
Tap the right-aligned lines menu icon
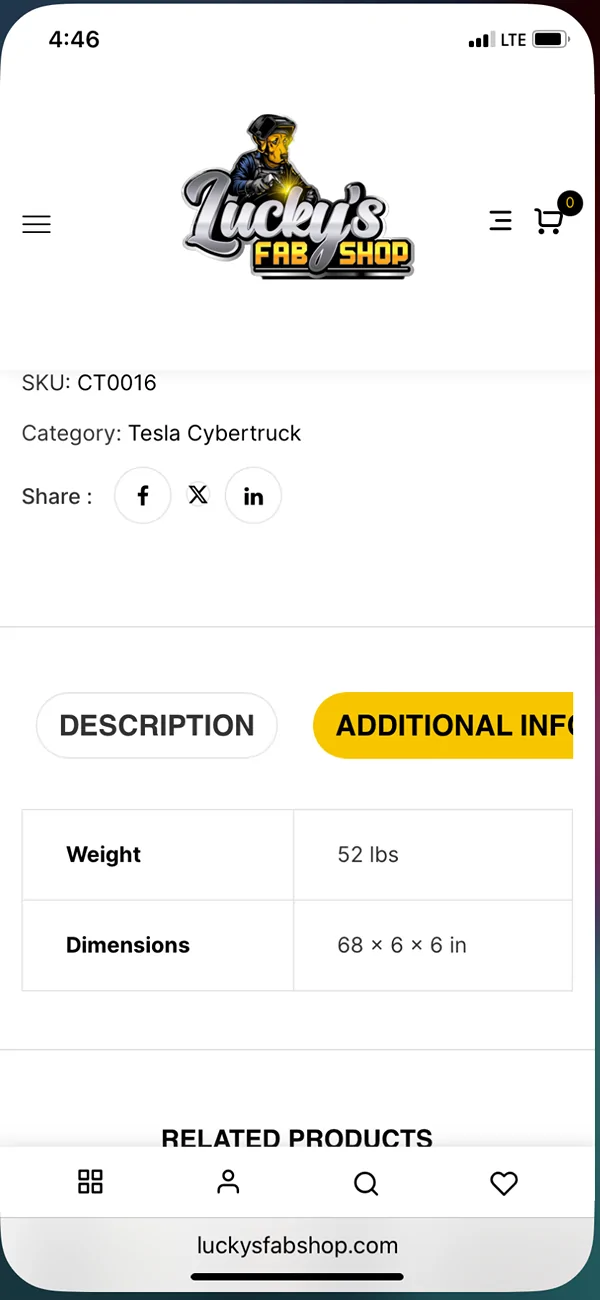(x=501, y=221)
